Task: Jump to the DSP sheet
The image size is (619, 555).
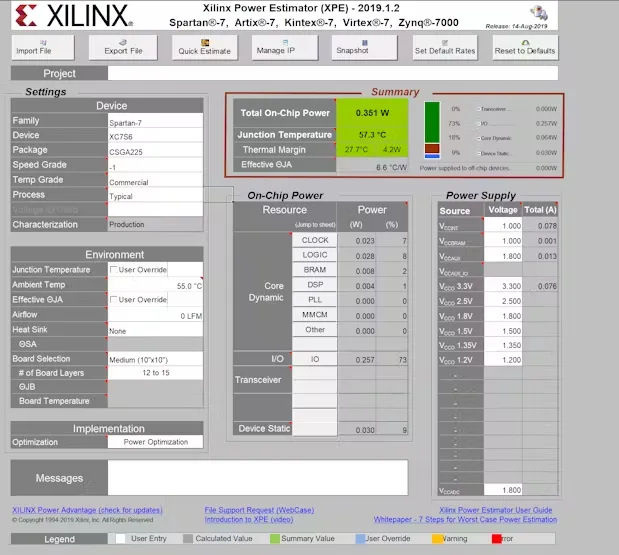Action: pyautogui.click(x=315, y=285)
